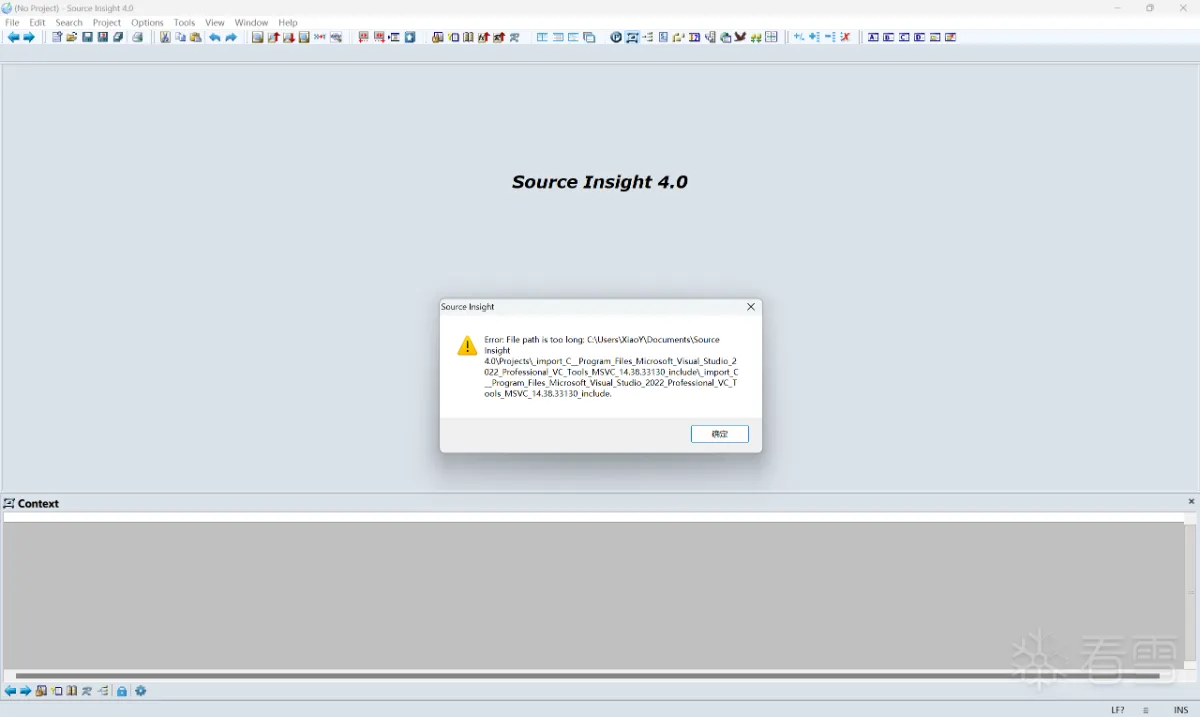Click the Redo arrow icon
1200x717 pixels.
[231, 37]
